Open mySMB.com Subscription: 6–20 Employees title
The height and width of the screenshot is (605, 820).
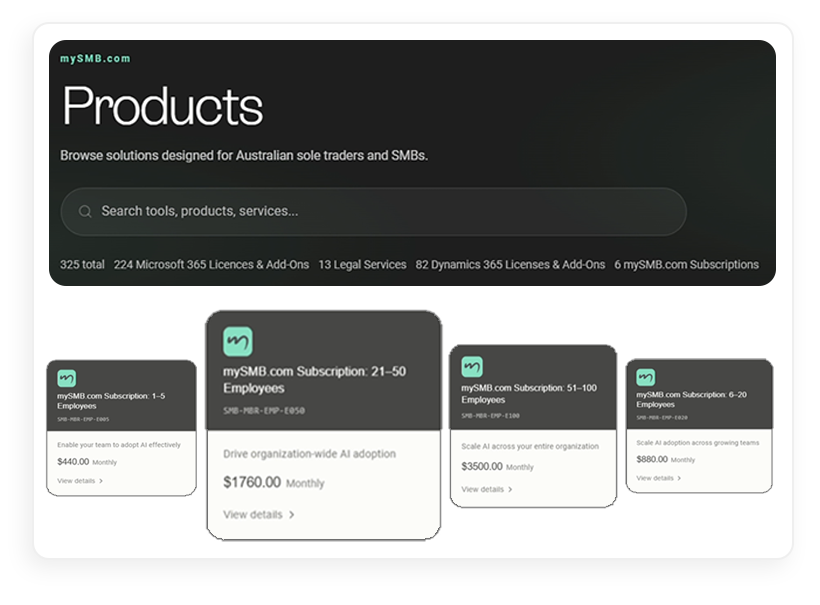tap(691, 399)
